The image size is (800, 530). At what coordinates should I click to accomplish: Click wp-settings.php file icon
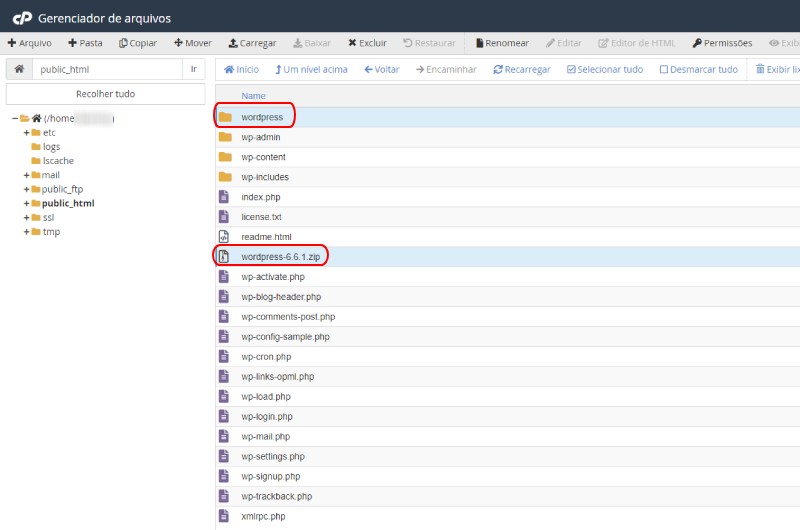click(223, 456)
